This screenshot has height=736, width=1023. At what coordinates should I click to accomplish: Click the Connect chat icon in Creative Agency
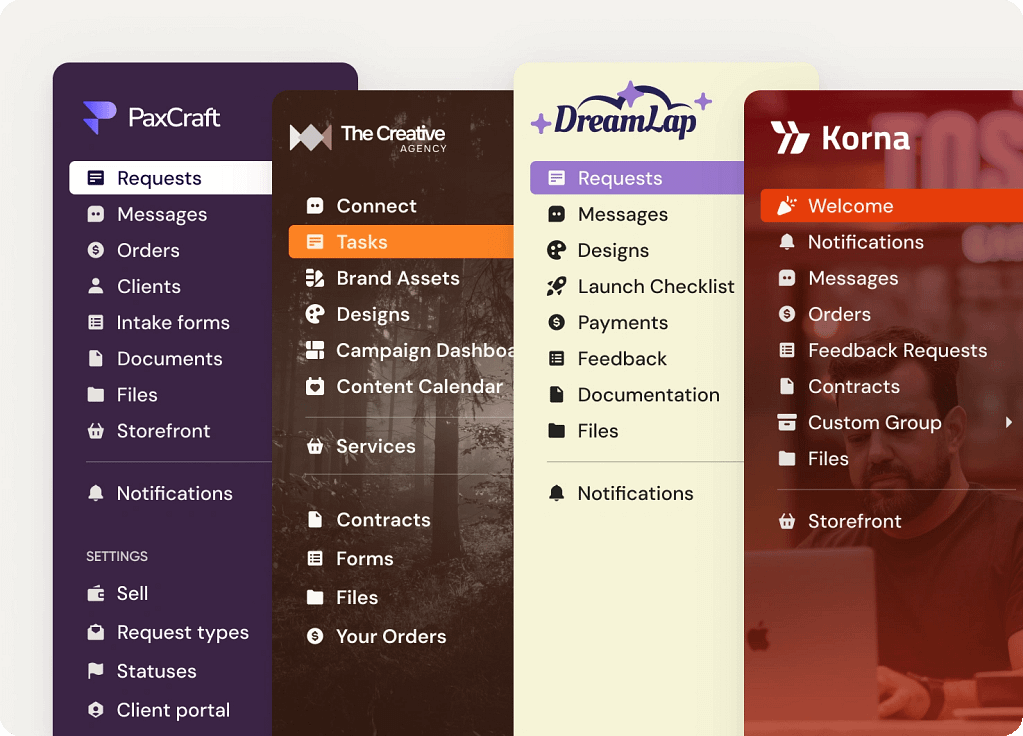click(x=315, y=206)
